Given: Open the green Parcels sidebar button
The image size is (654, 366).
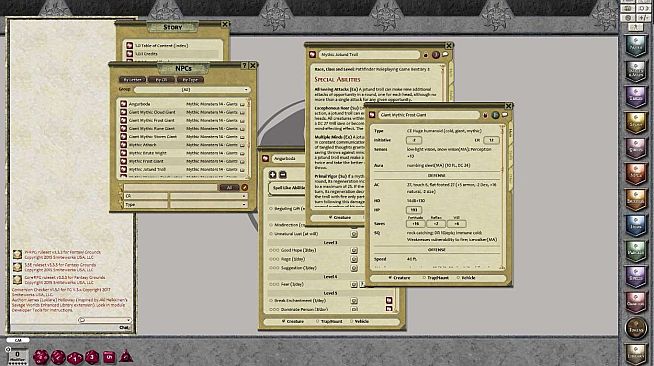Looking at the screenshot, I should click(636, 251).
